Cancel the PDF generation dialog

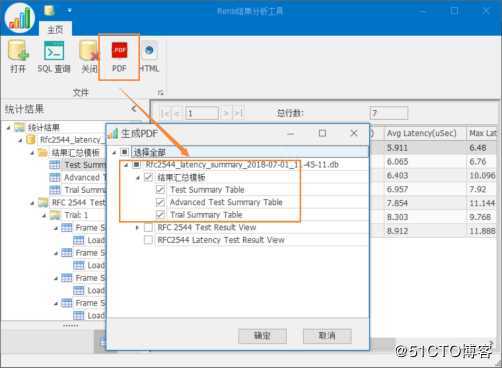pyautogui.click(x=327, y=336)
